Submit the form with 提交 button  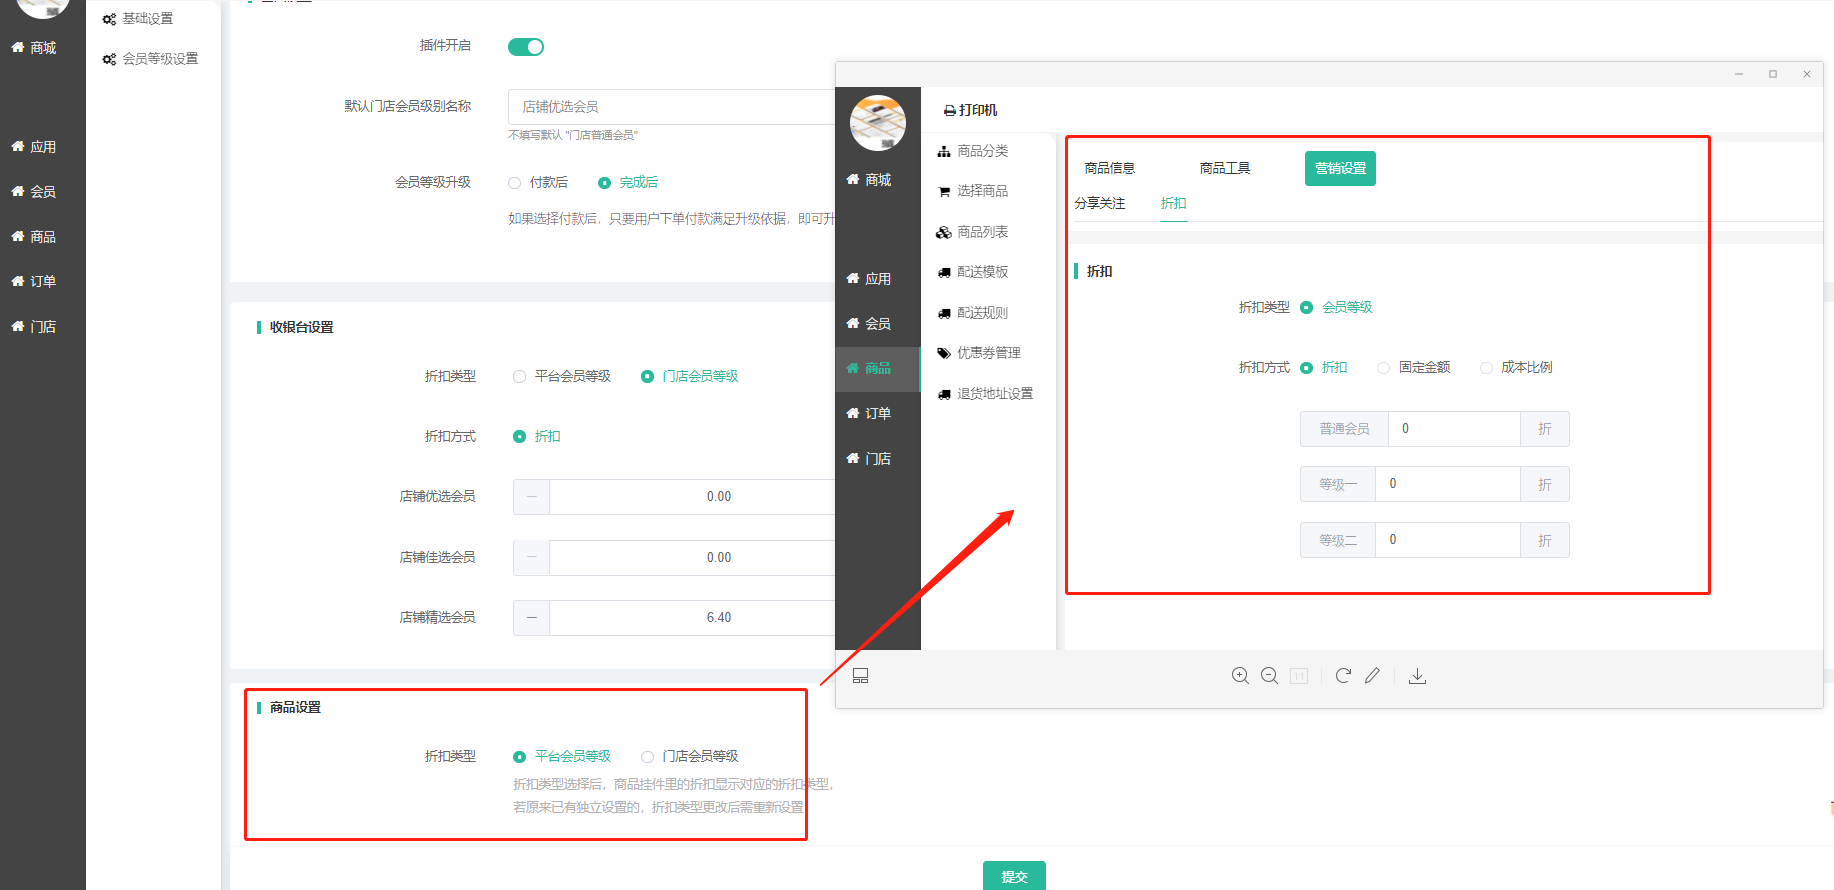click(x=1014, y=876)
